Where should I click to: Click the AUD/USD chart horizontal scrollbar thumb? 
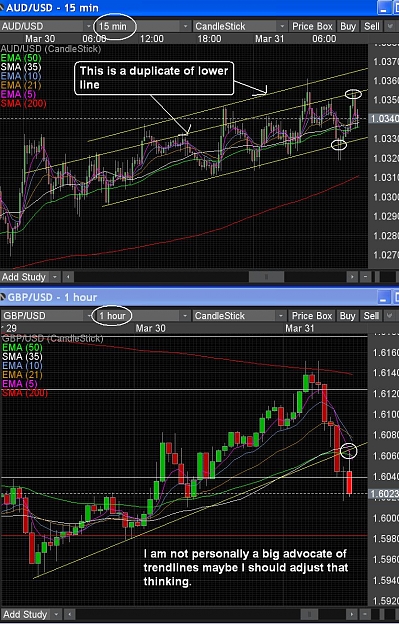point(266,277)
